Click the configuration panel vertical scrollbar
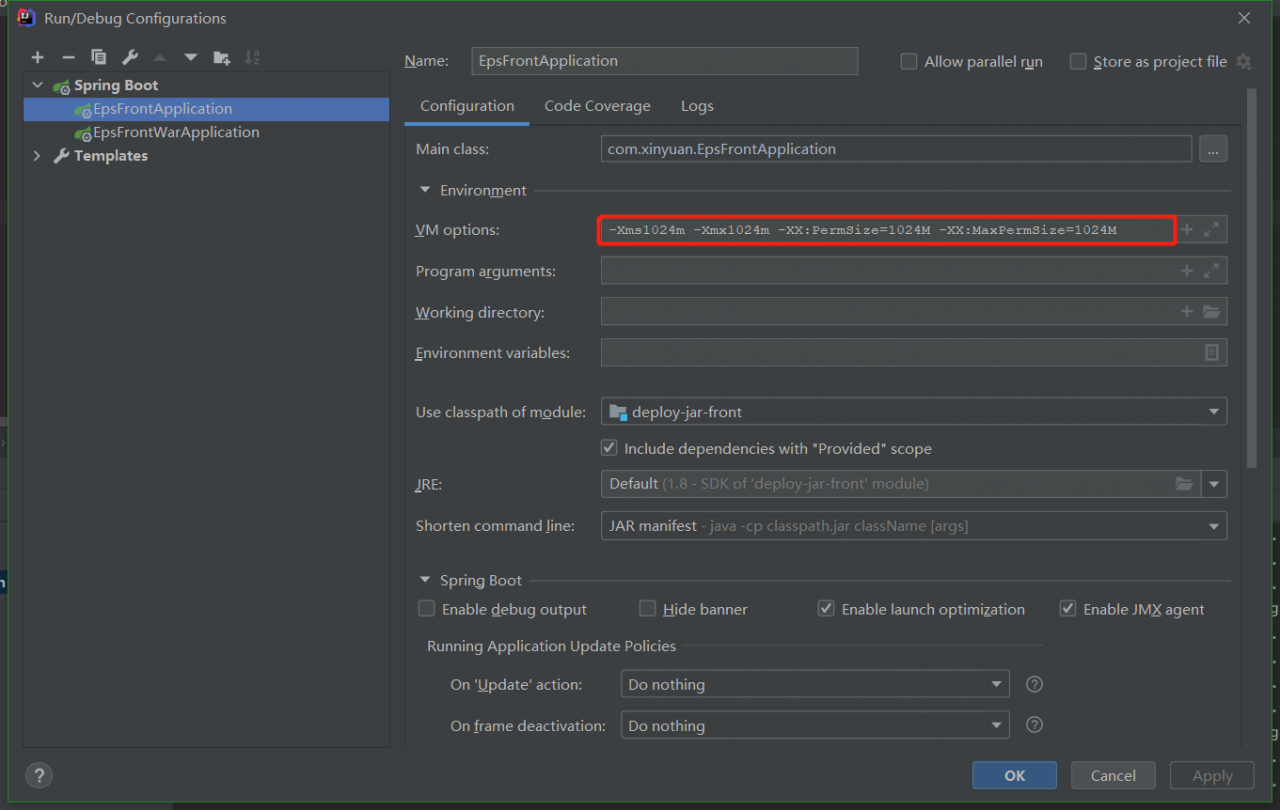 pyautogui.click(x=1251, y=279)
